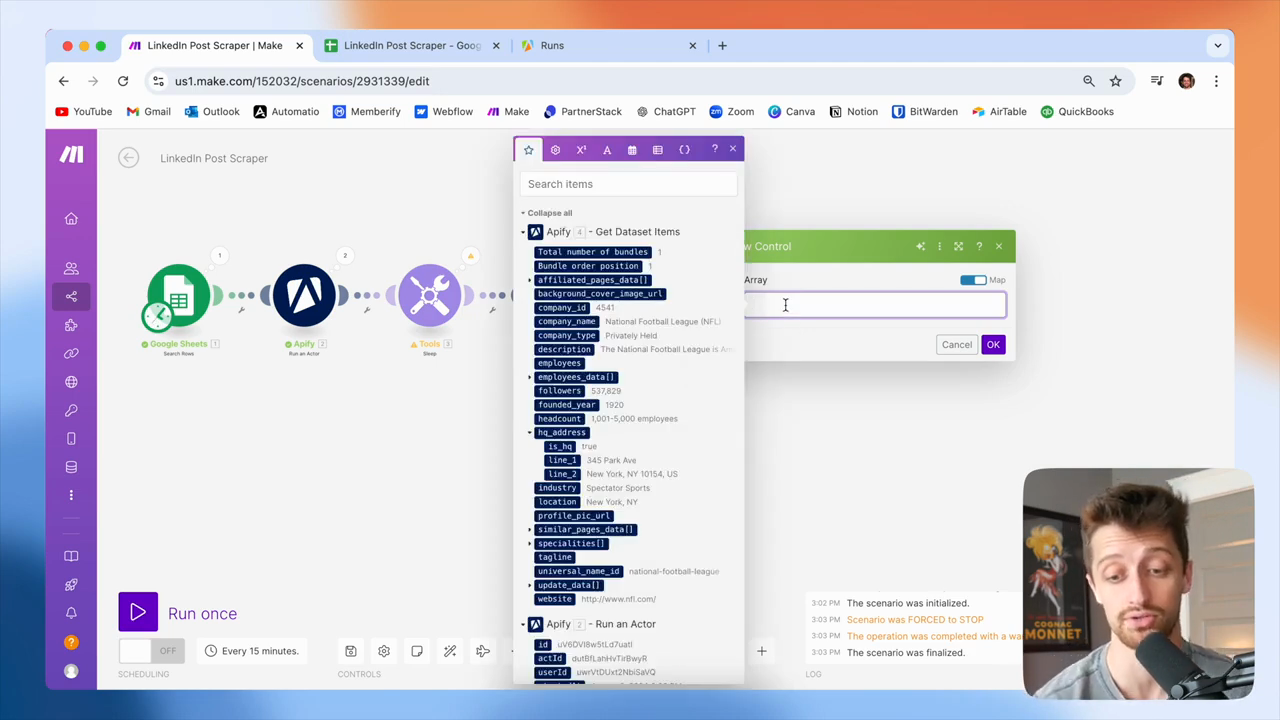This screenshot has width=1280, height=720.
Task: Select the star favorites tab in mapping panel
Action: 529,150
